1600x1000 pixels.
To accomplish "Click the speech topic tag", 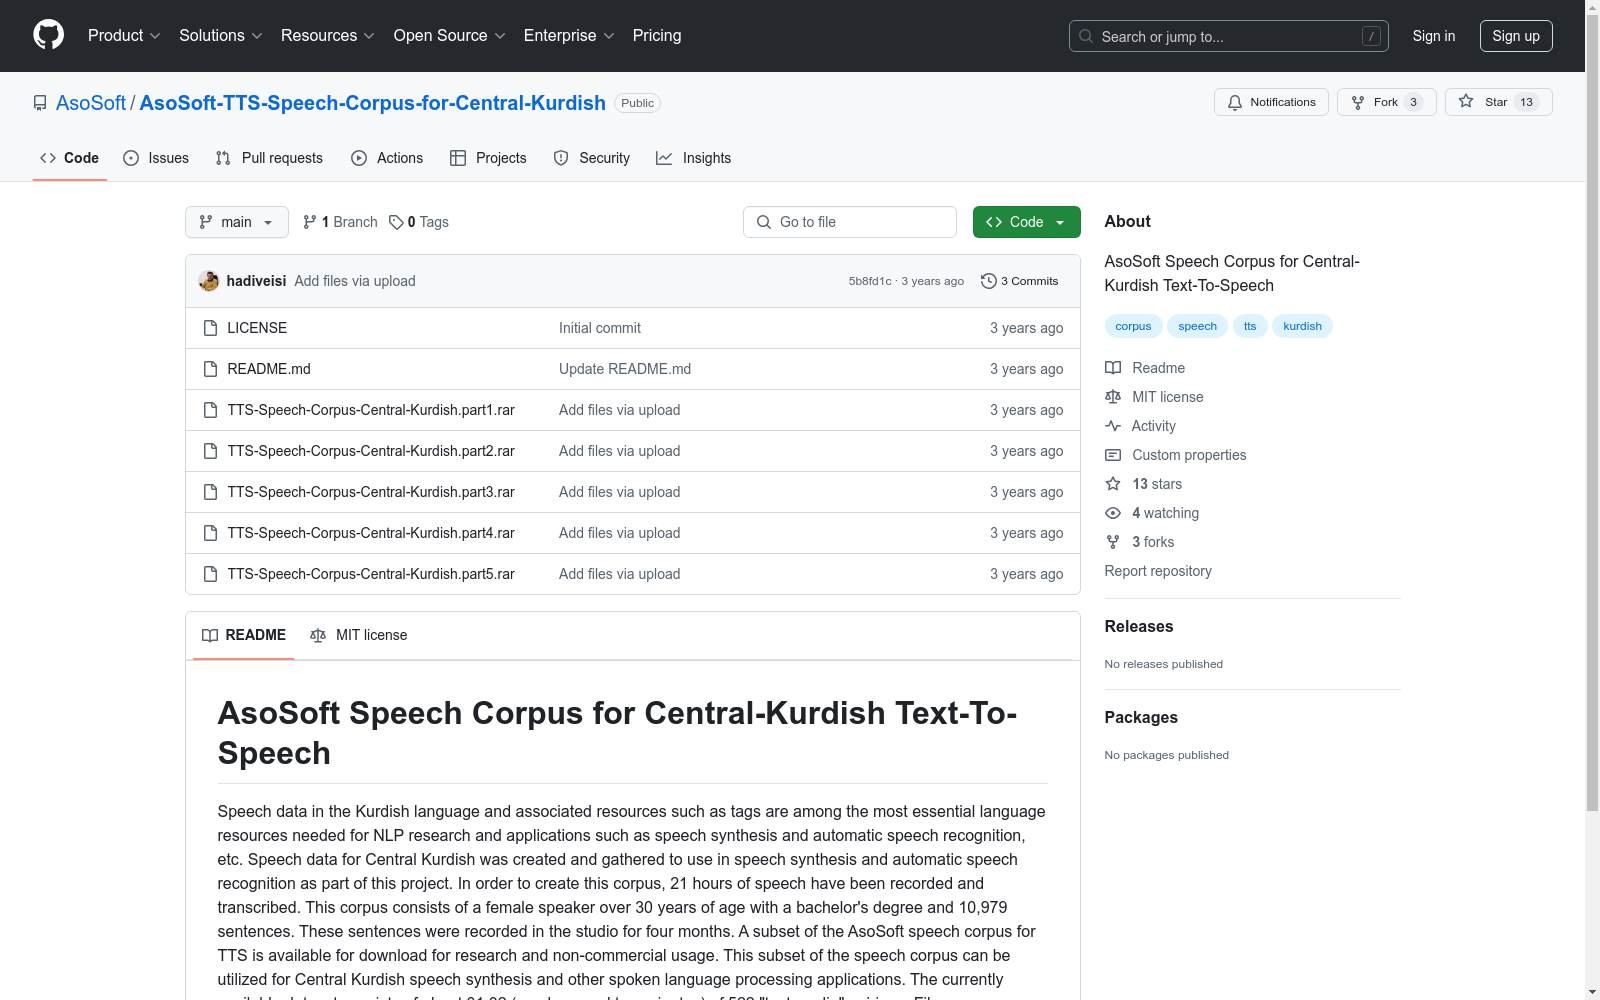I will click(x=1197, y=326).
